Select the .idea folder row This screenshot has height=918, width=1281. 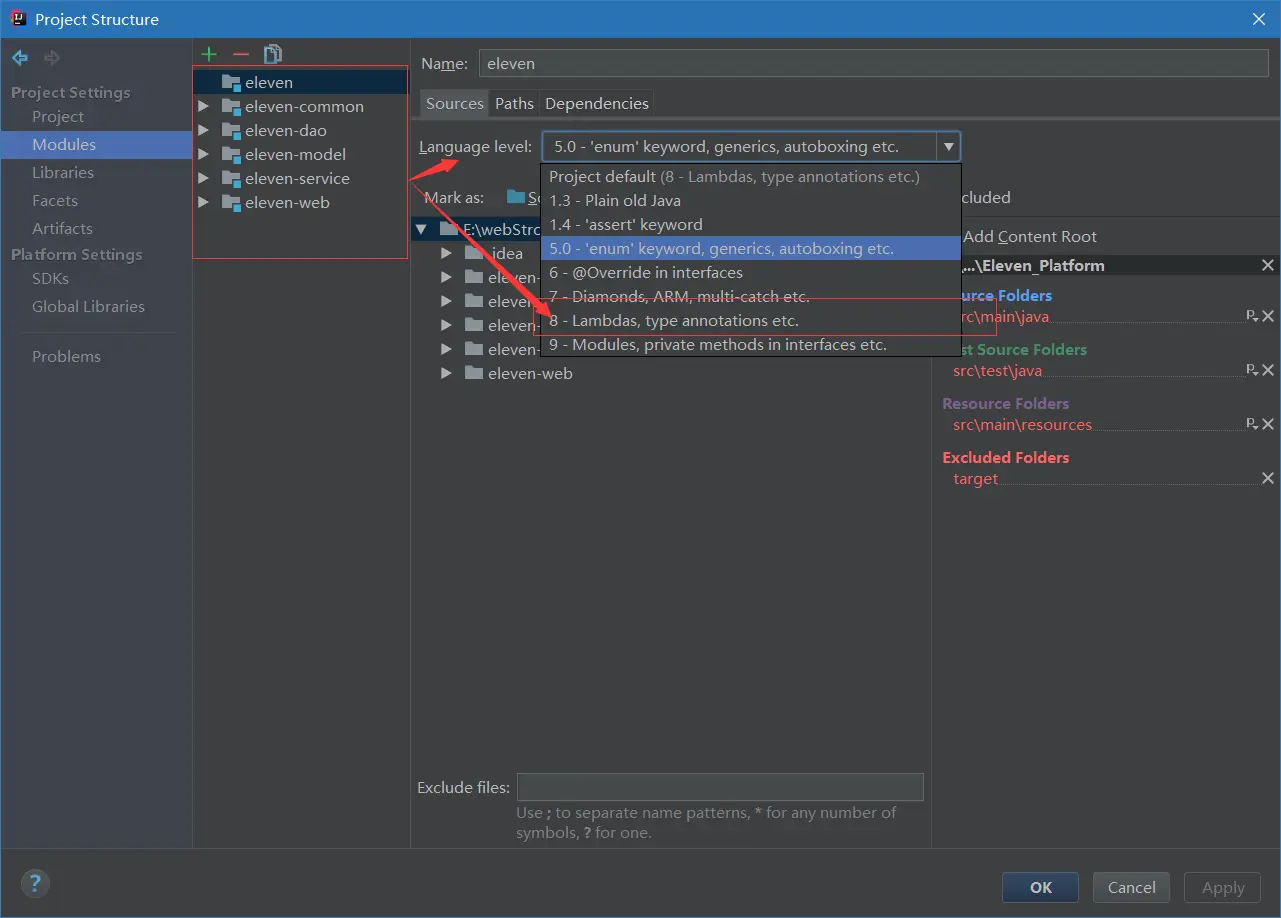(505, 253)
